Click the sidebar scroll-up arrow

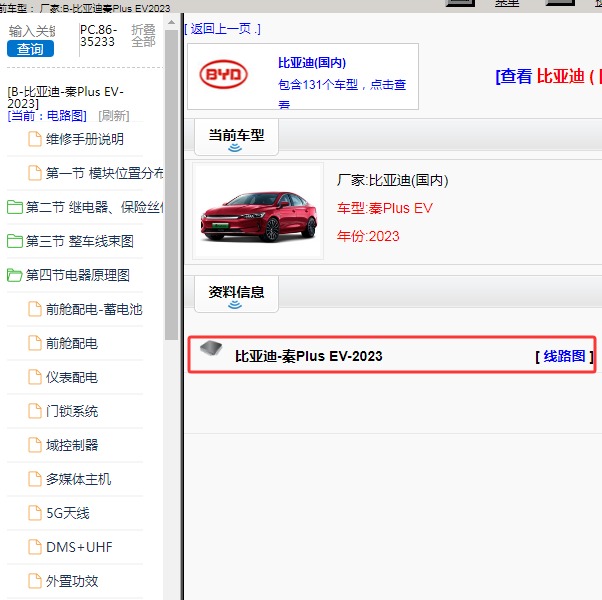point(172,23)
